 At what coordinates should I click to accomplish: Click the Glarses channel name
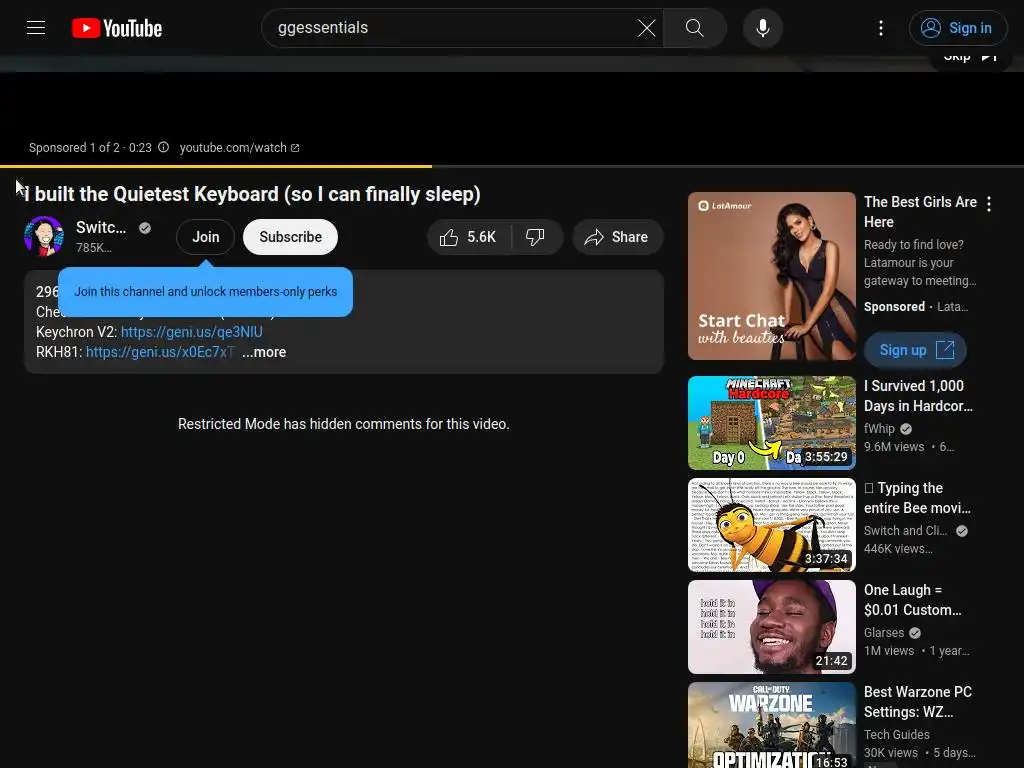tap(884, 633)
